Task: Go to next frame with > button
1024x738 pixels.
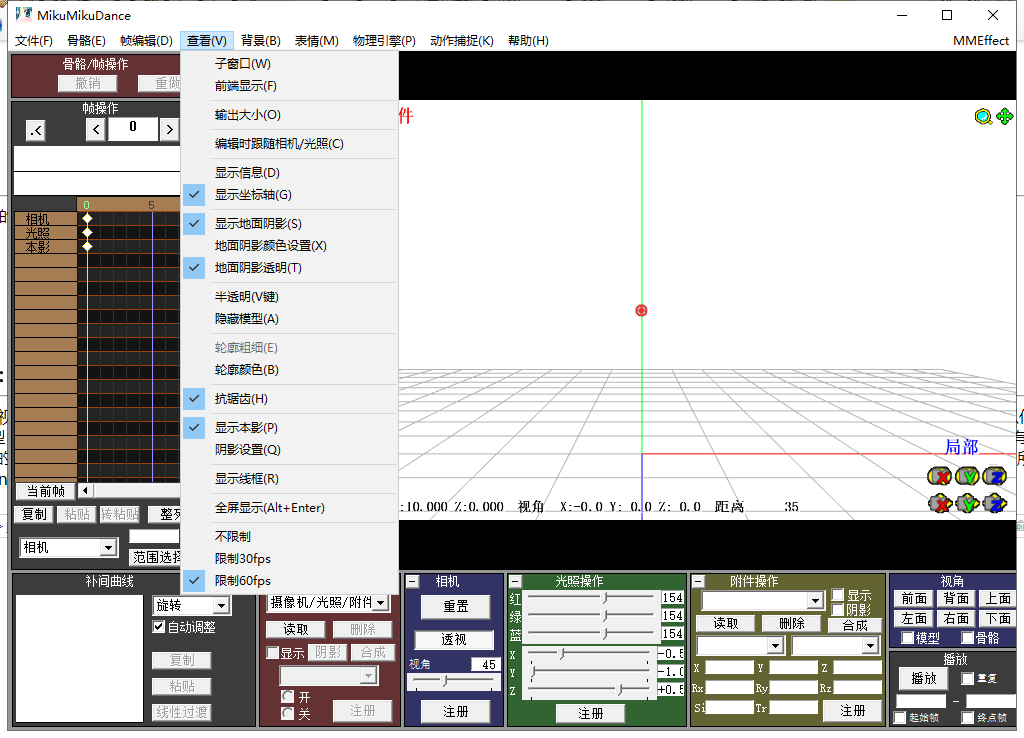Action: click(169, 129)
